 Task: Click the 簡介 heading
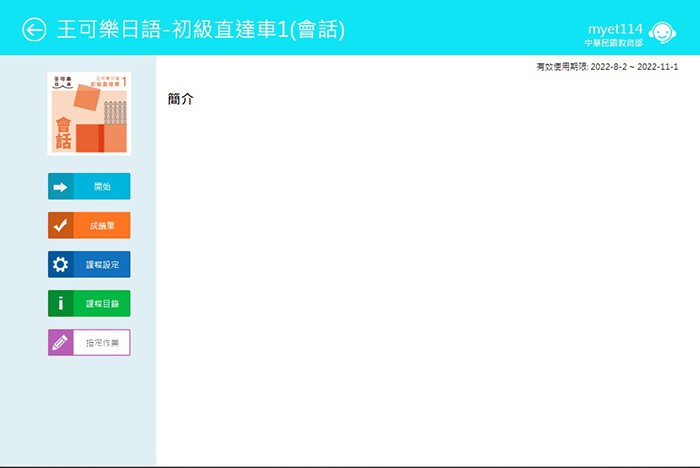181,100
